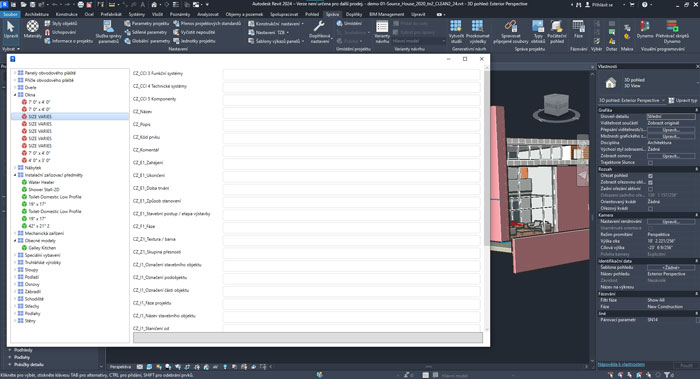Viewport: 700px width, 379px height.
Task: Select Water Heater tree item
Action: coord(41,182)
